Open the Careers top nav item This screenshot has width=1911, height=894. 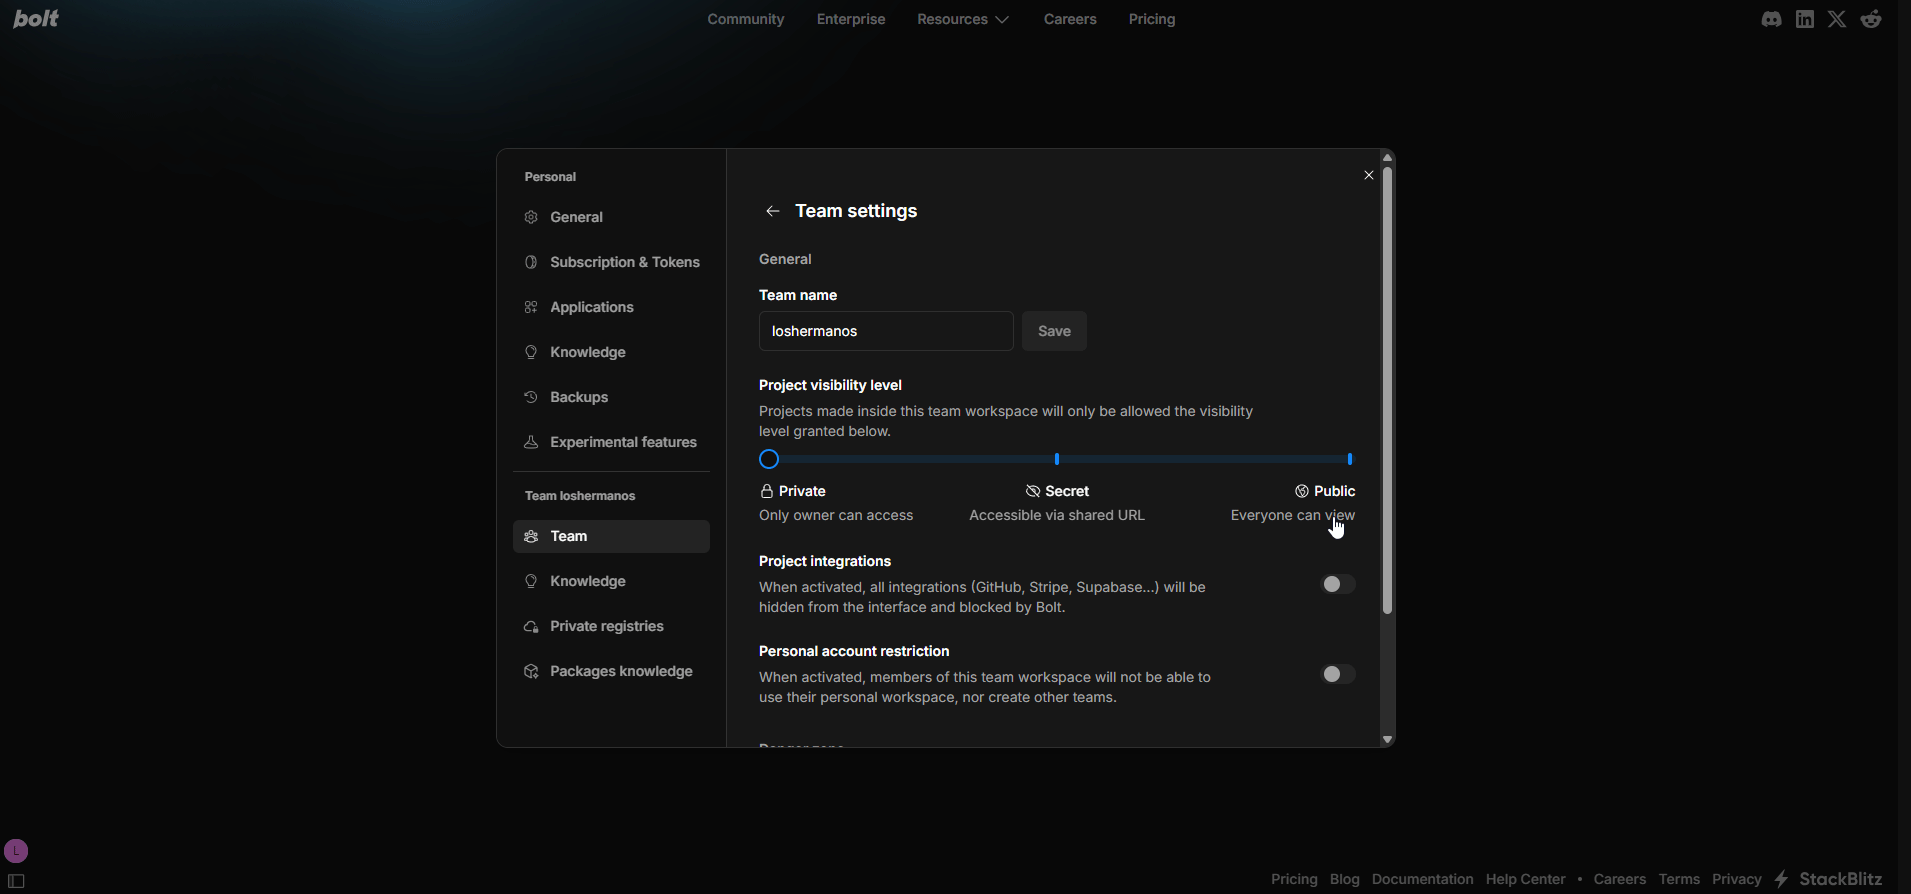[x=1070, y=19]
